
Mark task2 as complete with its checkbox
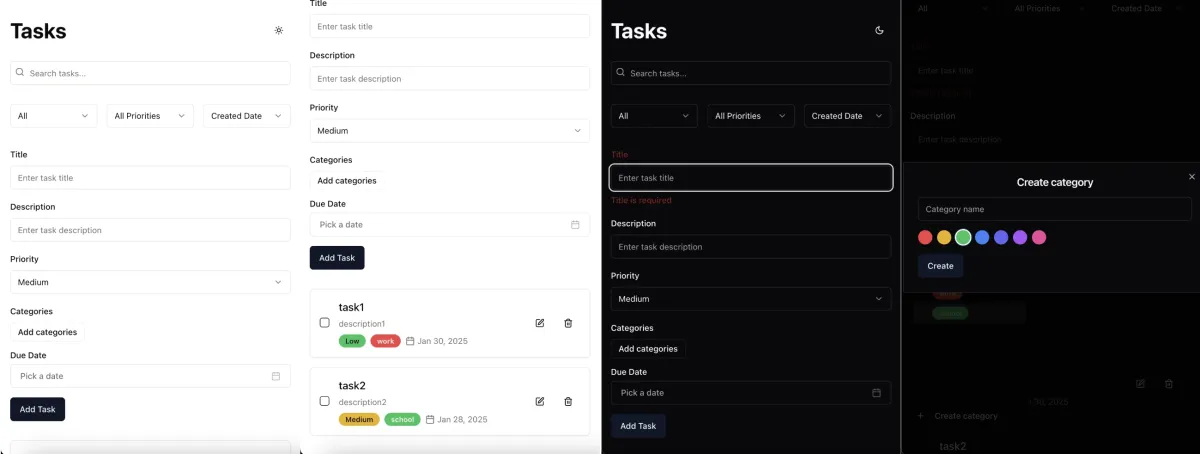[x=324, y=401]
